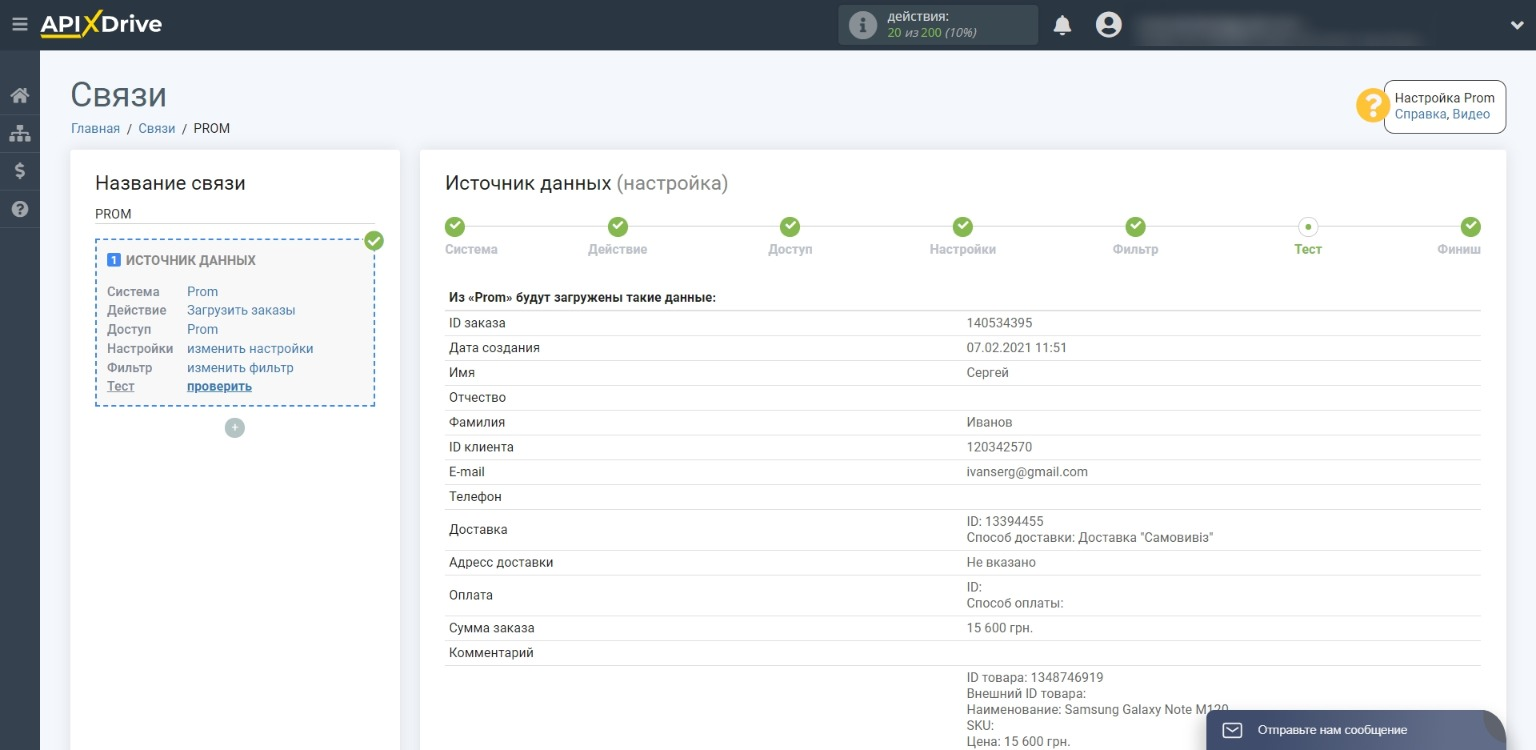This screenshot has width=1536, height=750.
Task: Select the surname value Иванов
Action: coord(989,422)
